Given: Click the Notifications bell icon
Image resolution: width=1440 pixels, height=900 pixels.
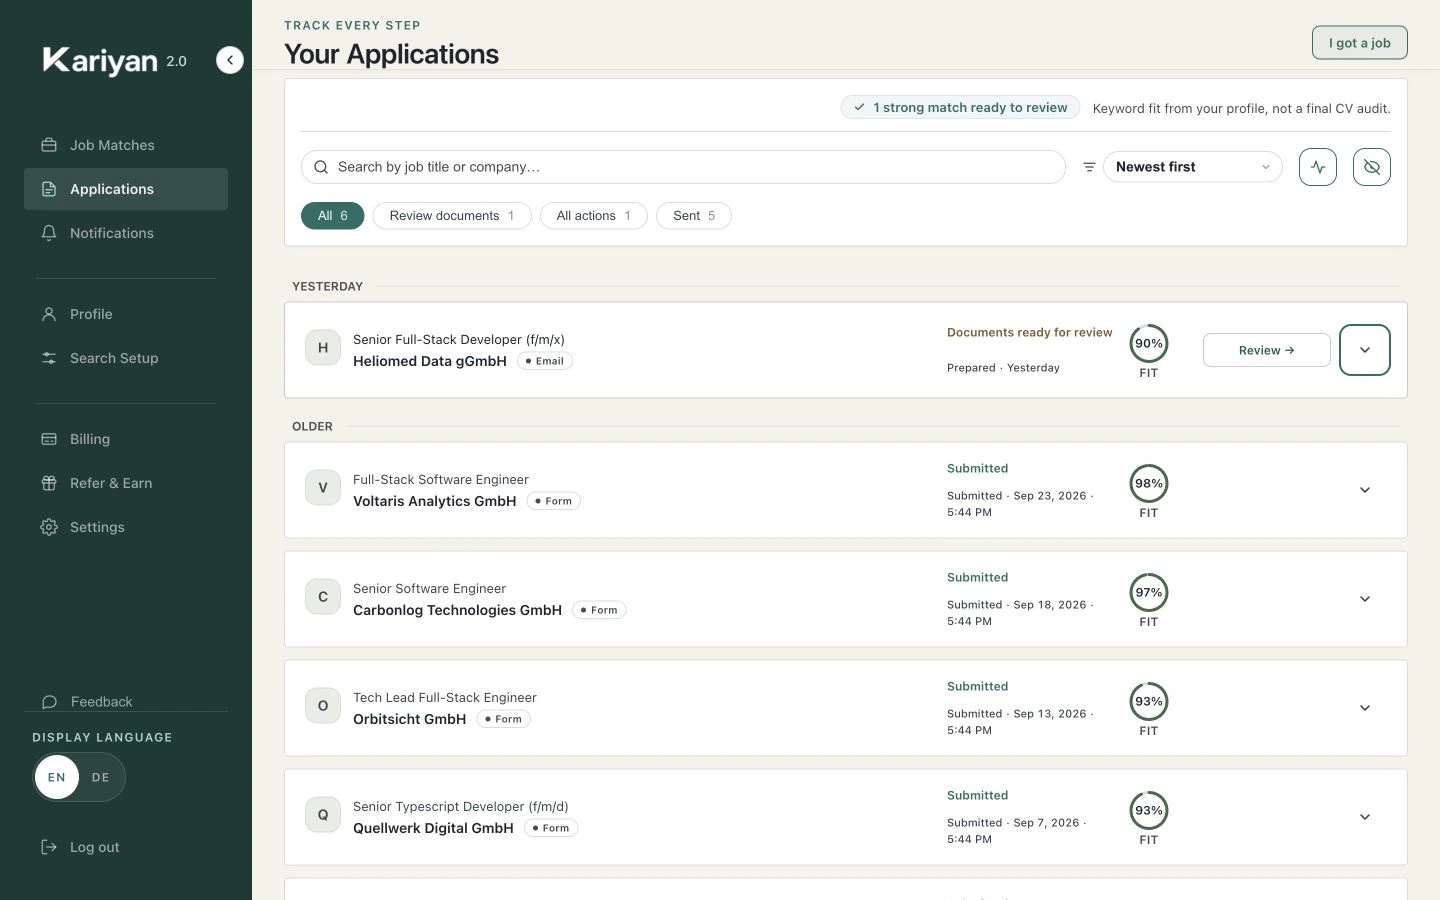Looking at the screenshot, I should click(x=49, y=233).
